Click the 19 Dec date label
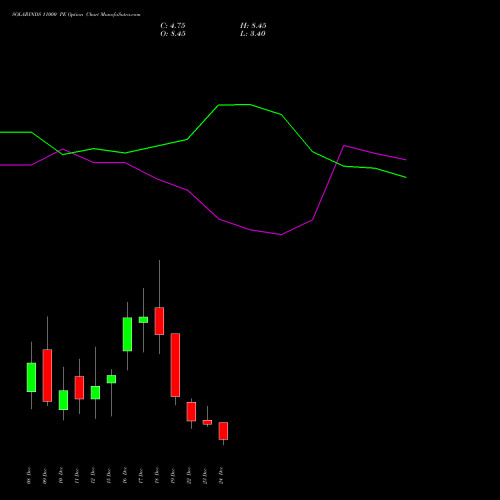 173,476
